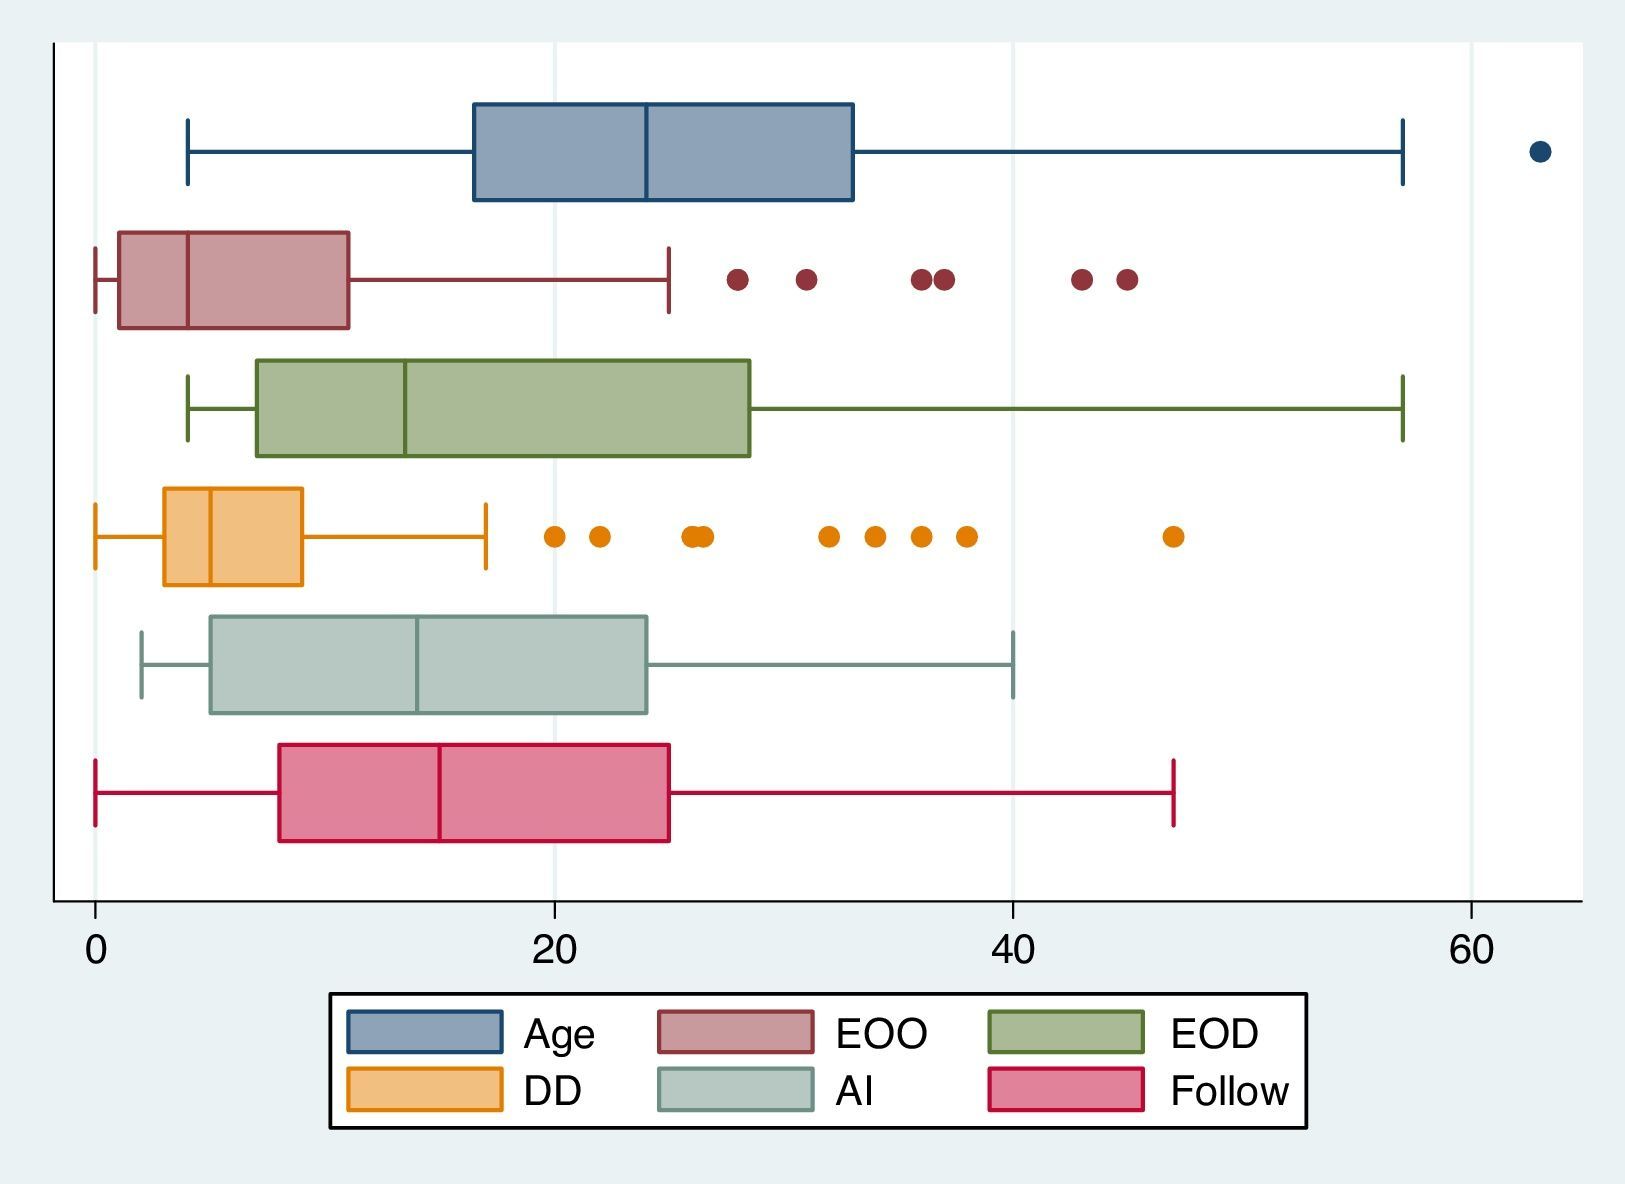Select the blue Age box in the plot
Screen dimensions: 1625x1184
pyautogui.click(x=663, y=152)
